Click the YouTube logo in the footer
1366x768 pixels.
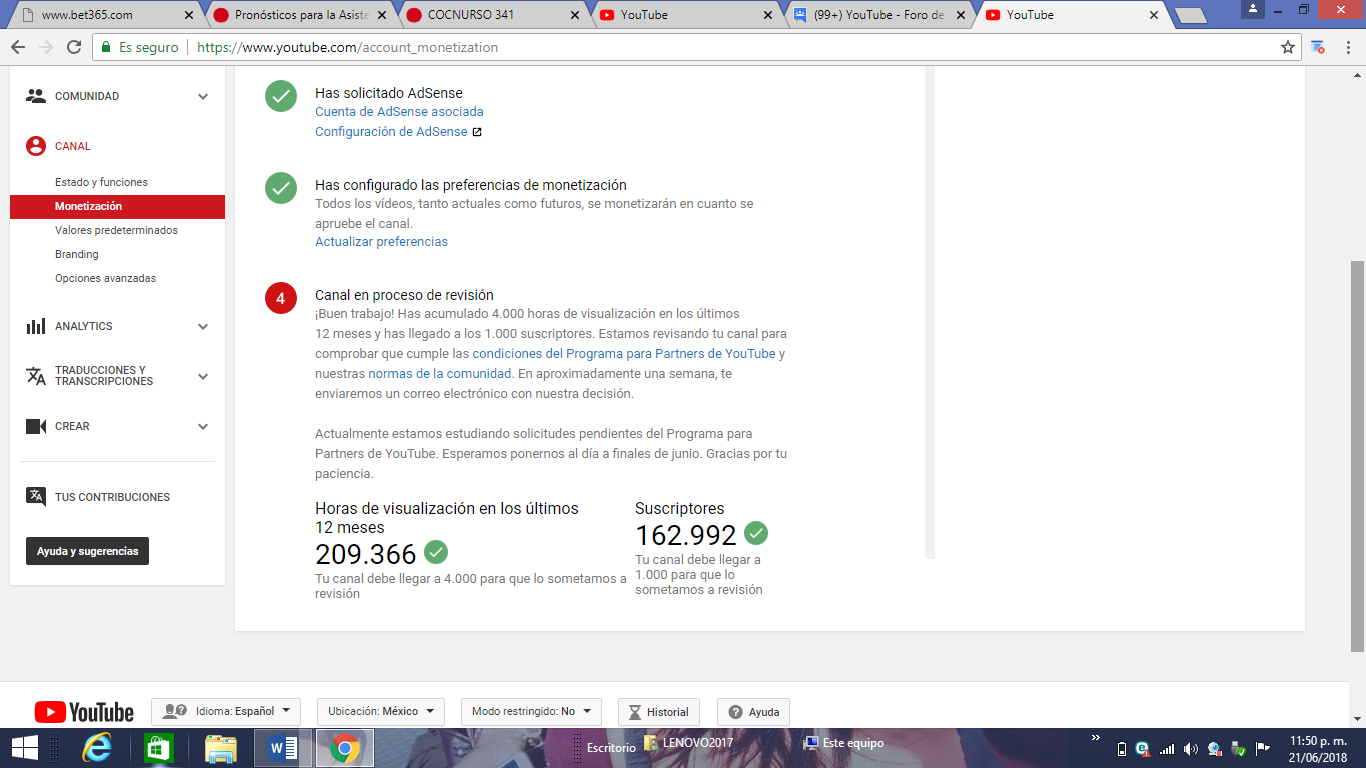coord(84,712)
